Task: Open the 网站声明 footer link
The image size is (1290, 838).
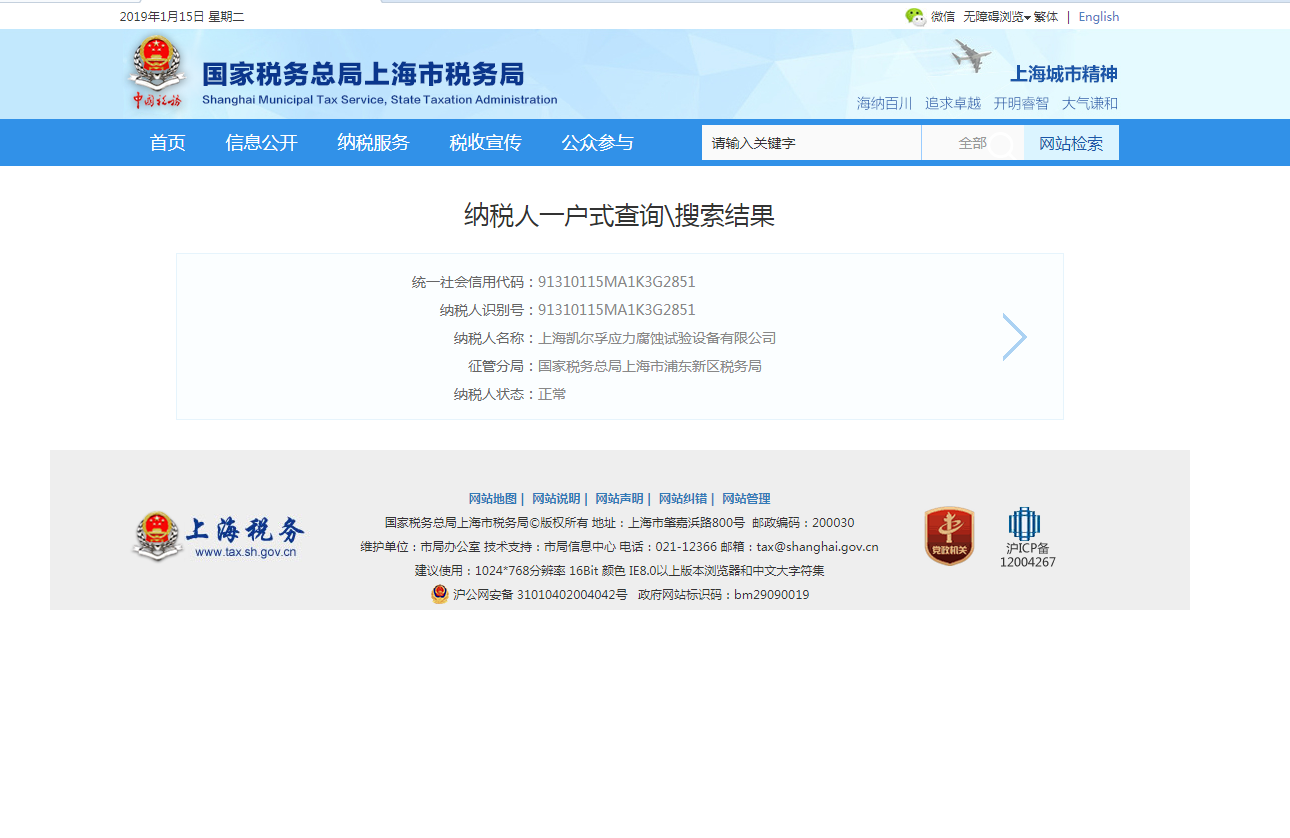Action: [619, 499]
